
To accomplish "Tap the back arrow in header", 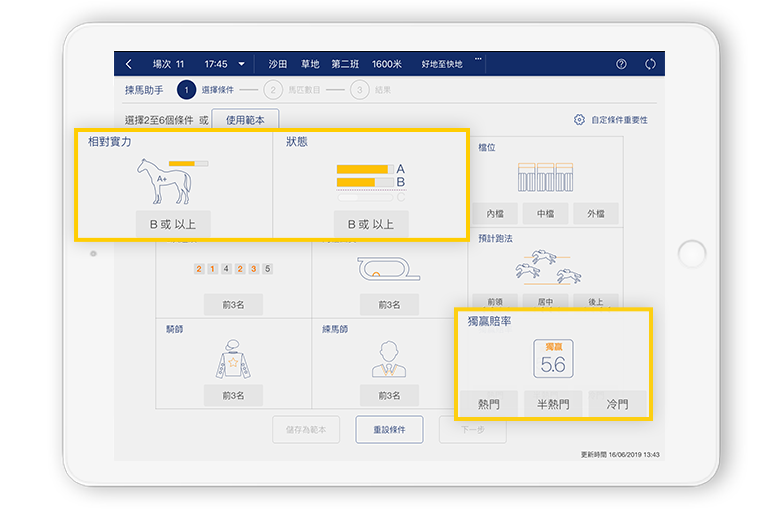I will click(x=129, y=64).
